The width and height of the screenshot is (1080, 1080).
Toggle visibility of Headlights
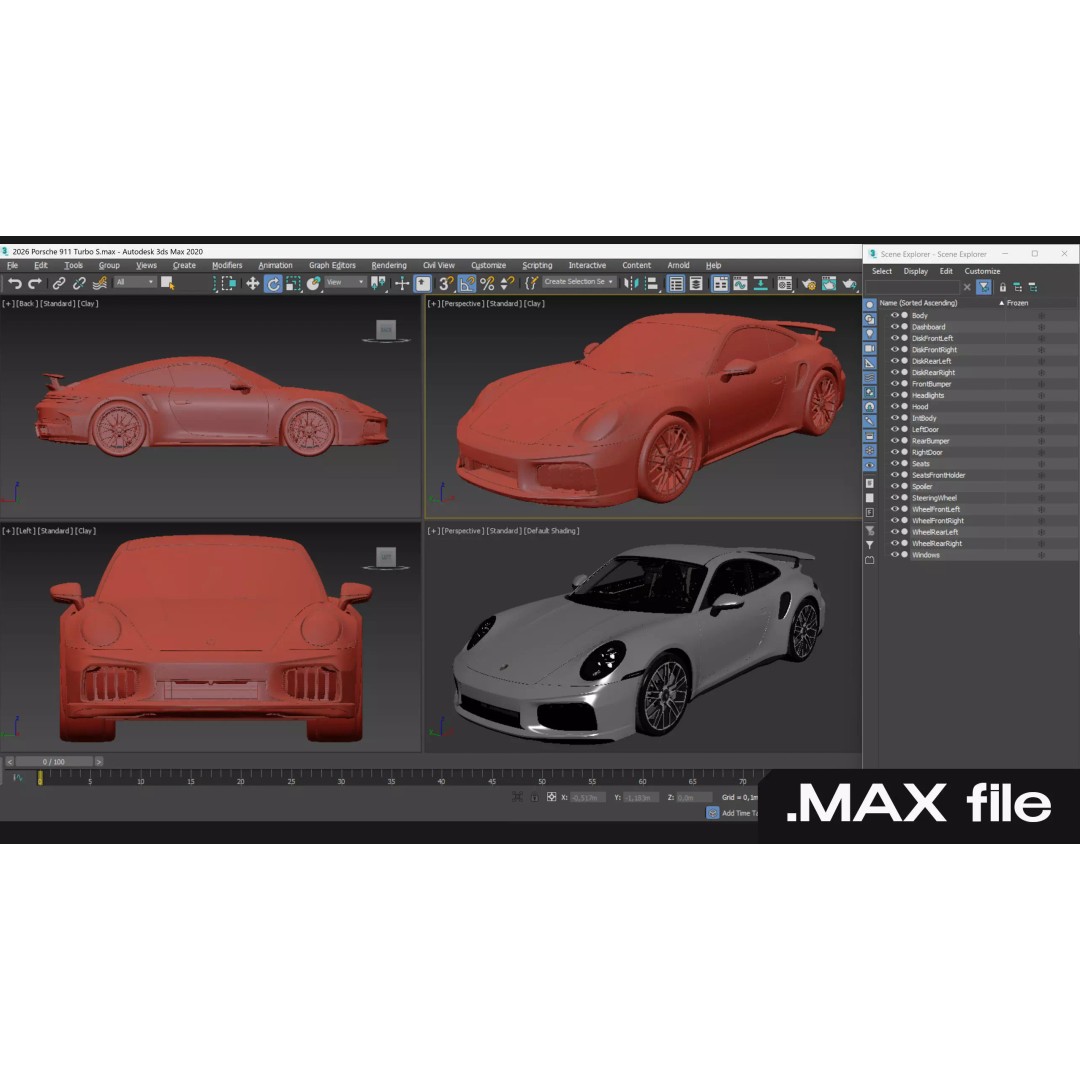(x=895, y=395)
